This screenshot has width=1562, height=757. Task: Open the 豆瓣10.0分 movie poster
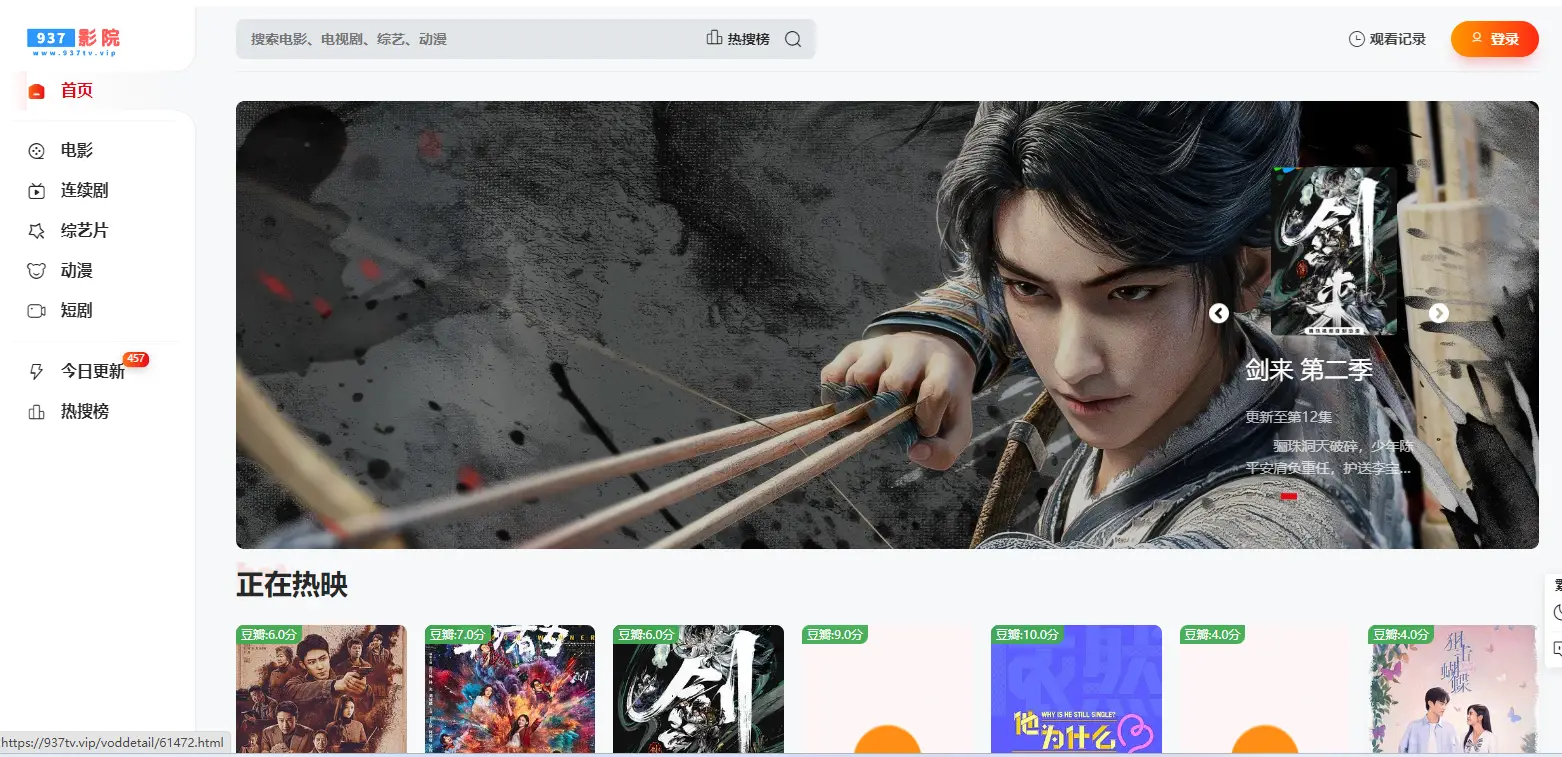pyautogui.click(x=1076, y=690)
